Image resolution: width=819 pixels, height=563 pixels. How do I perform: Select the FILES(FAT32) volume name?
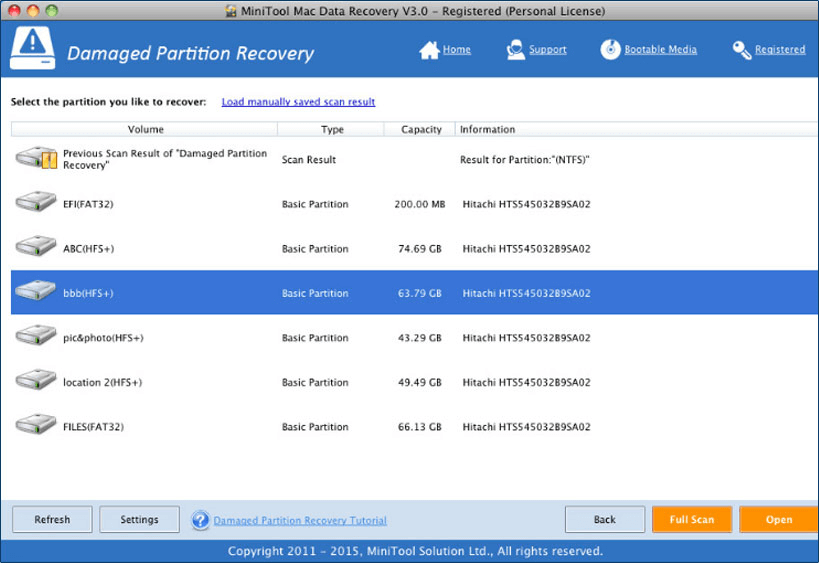93,427
